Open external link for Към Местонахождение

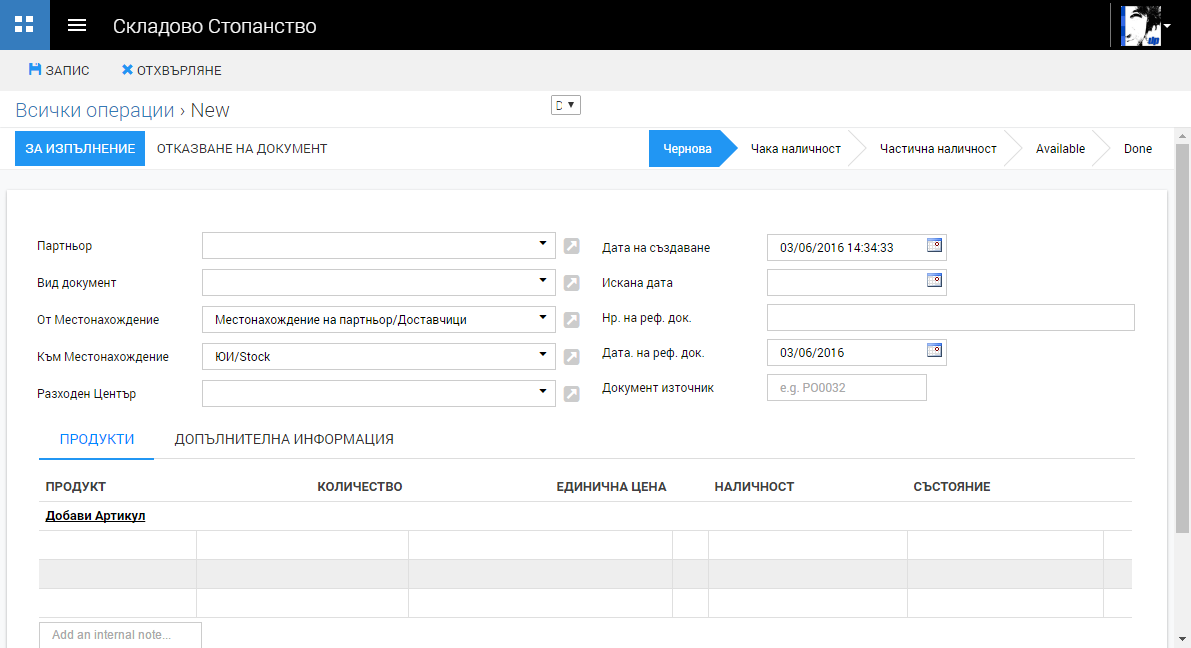571,357
